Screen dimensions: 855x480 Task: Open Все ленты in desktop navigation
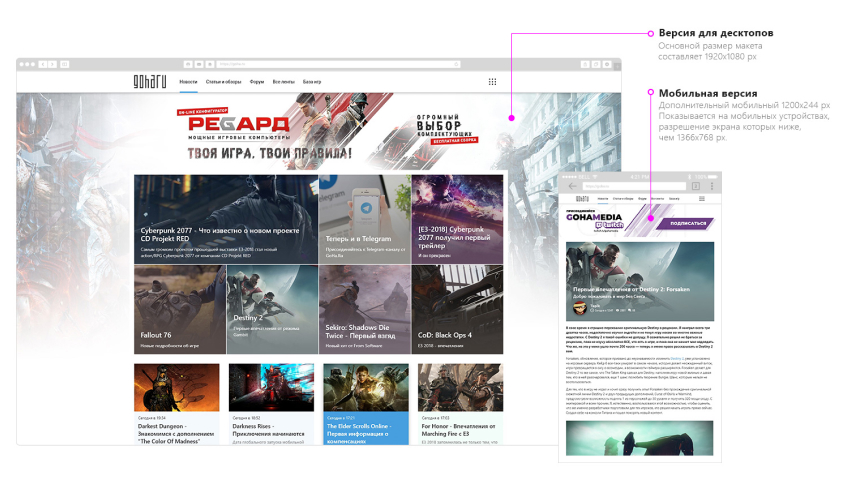pyautogui.click(x=284, y=82)
